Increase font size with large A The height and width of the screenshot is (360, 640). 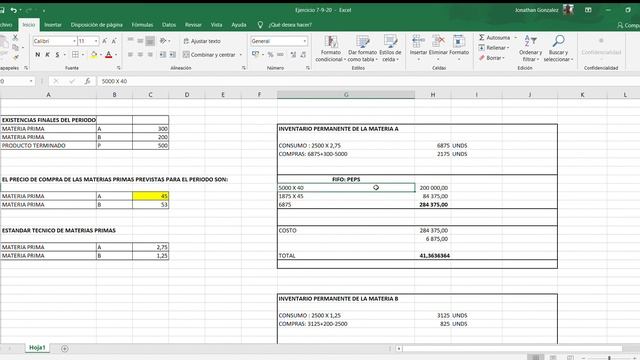104,41
